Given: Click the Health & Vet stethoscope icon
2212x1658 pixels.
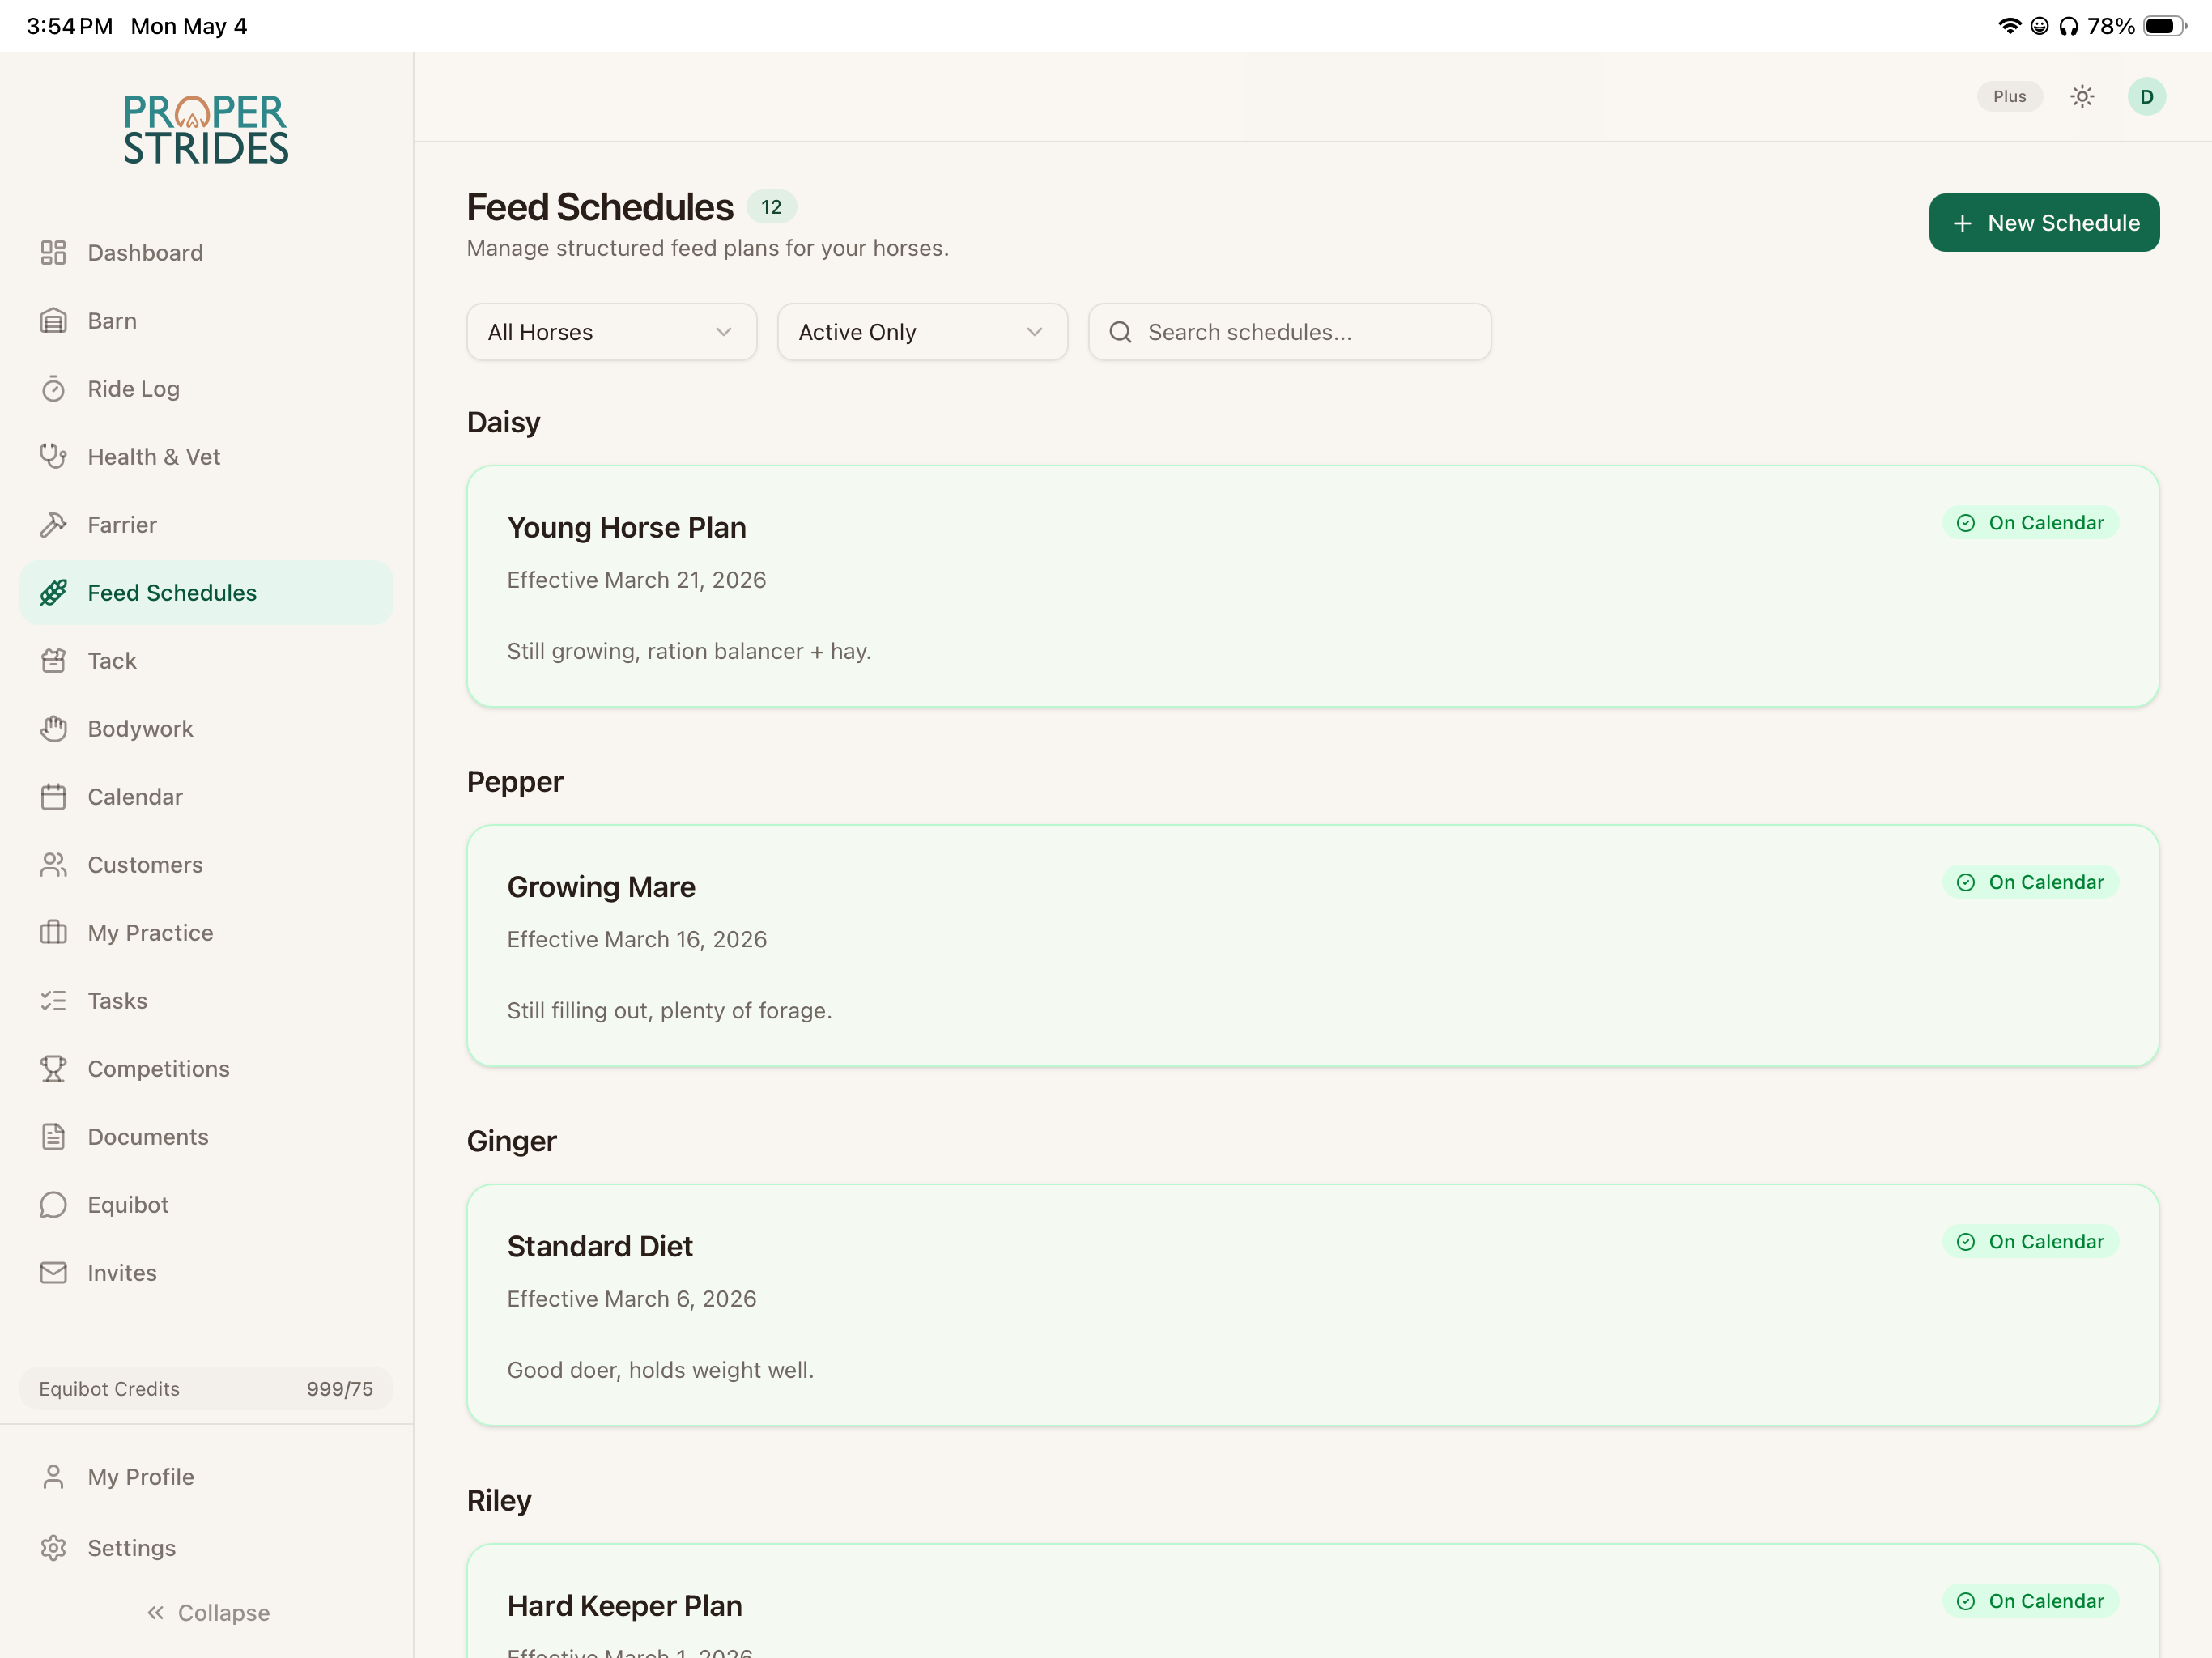Looking at the screenshot, I should tap(53, 457).
